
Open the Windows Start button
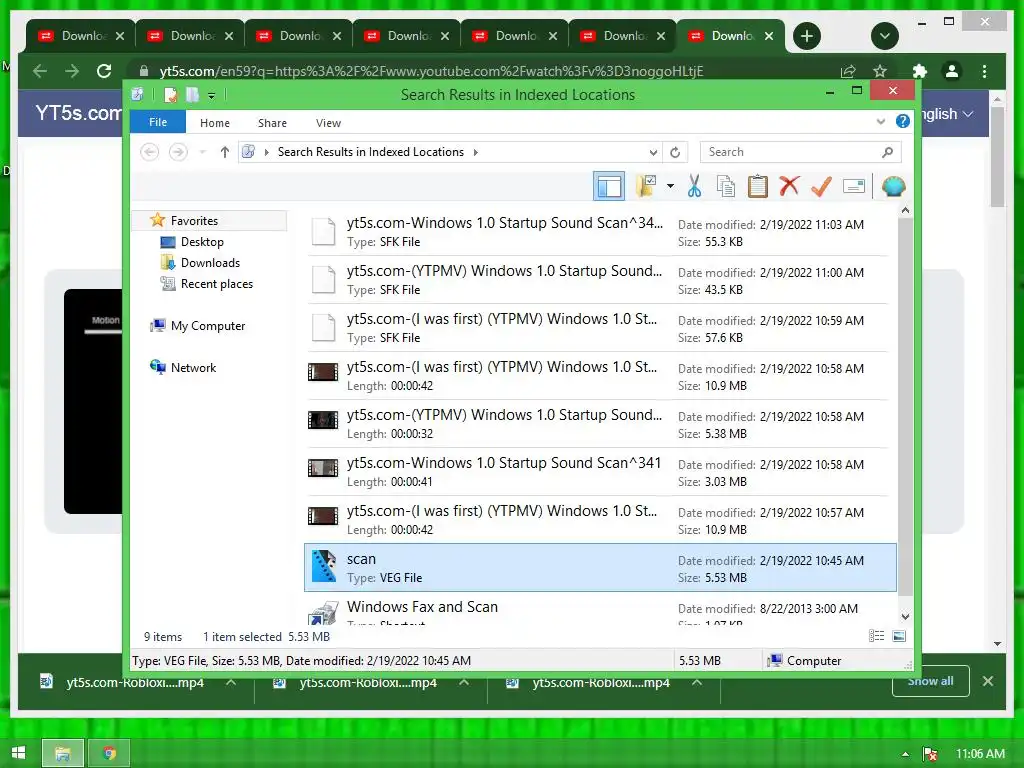[18, 753]
